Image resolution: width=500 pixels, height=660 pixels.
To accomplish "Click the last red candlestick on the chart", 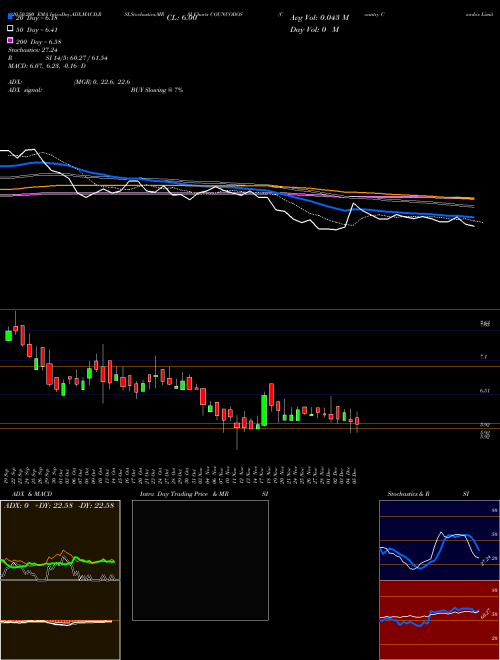I will point(357,420).
